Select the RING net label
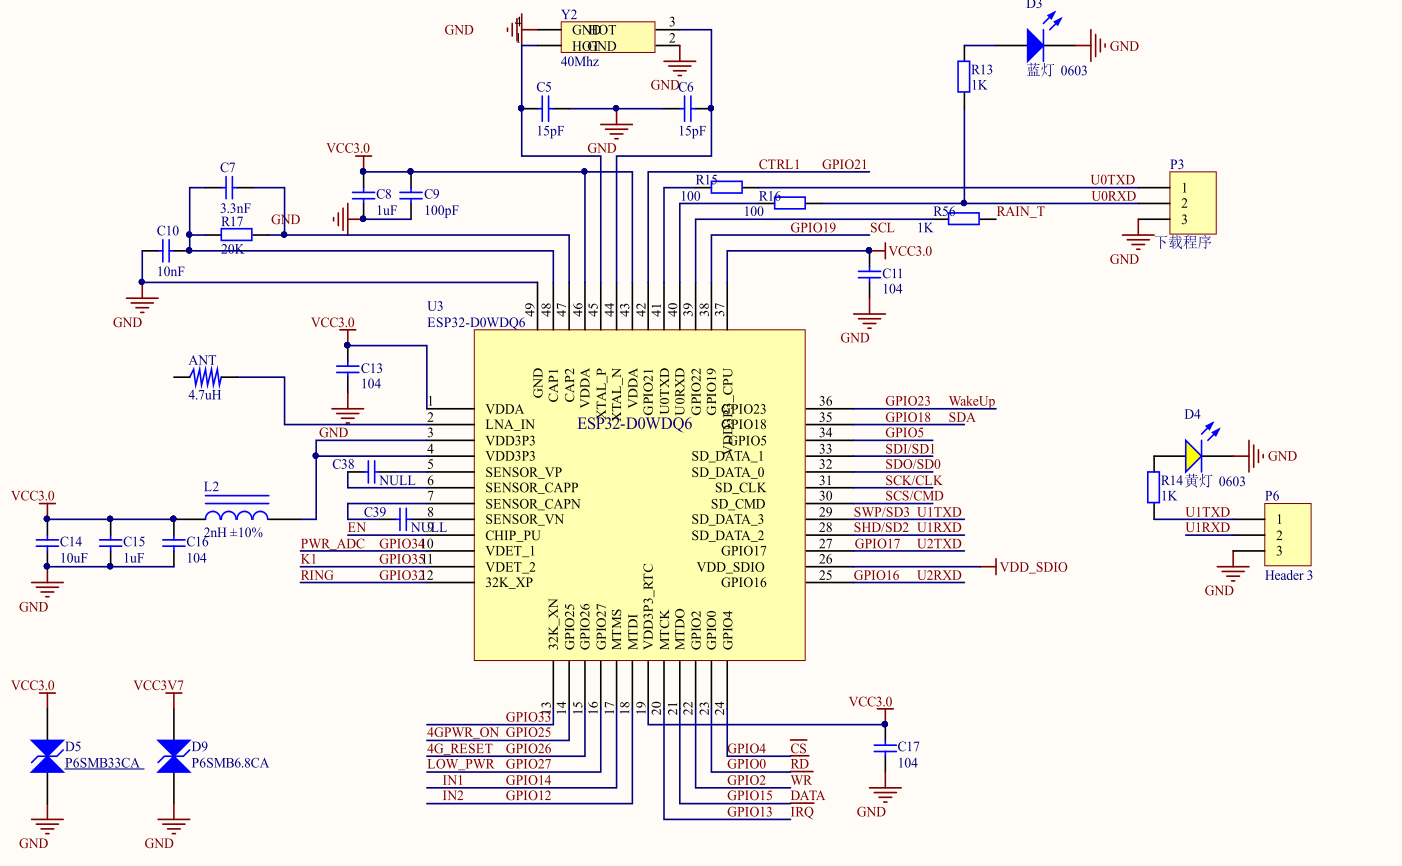This screenshot has width=1402, height=866. coord(317,575)
